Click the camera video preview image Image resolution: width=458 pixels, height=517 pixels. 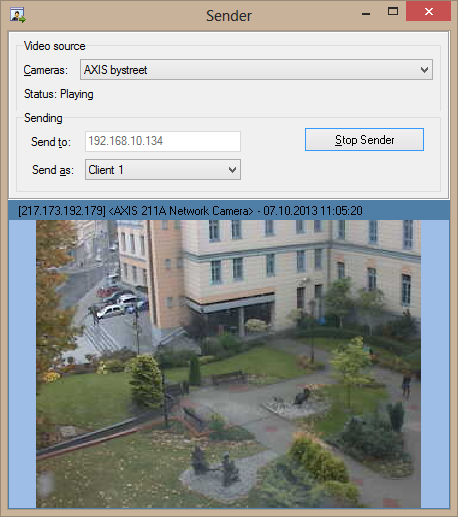click(228, 364)
